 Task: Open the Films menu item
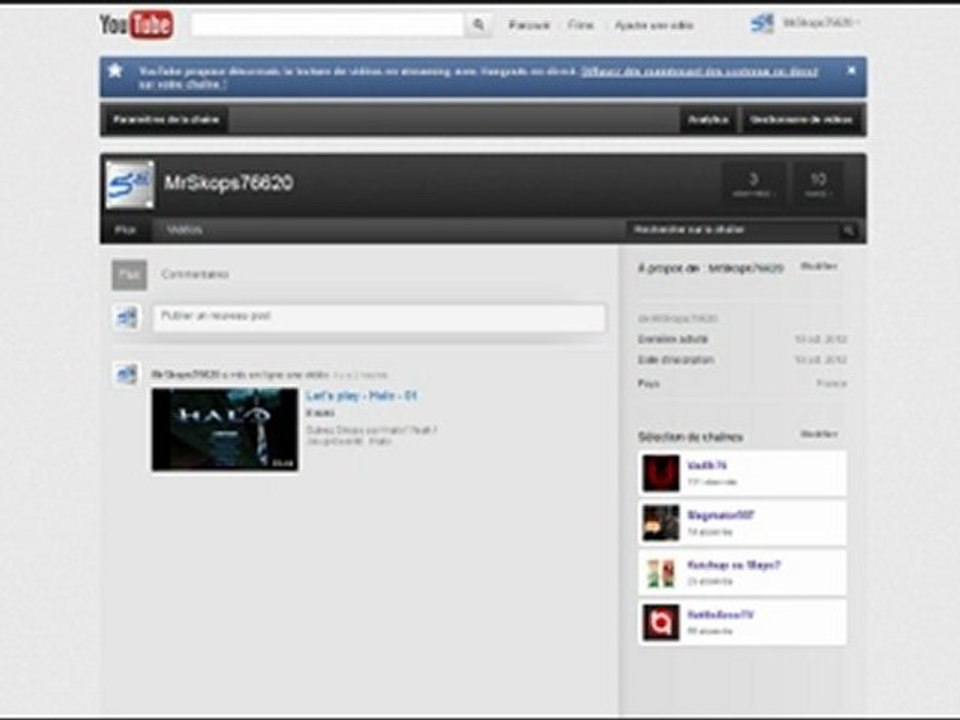tap(580, 25)
